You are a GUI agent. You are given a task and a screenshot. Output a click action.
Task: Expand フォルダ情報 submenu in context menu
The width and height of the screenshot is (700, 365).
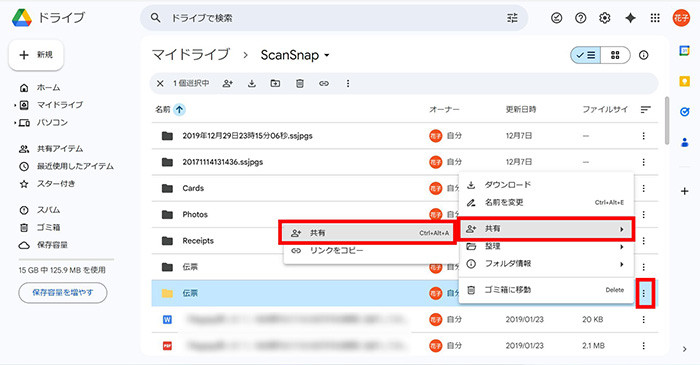coord(546,264)
